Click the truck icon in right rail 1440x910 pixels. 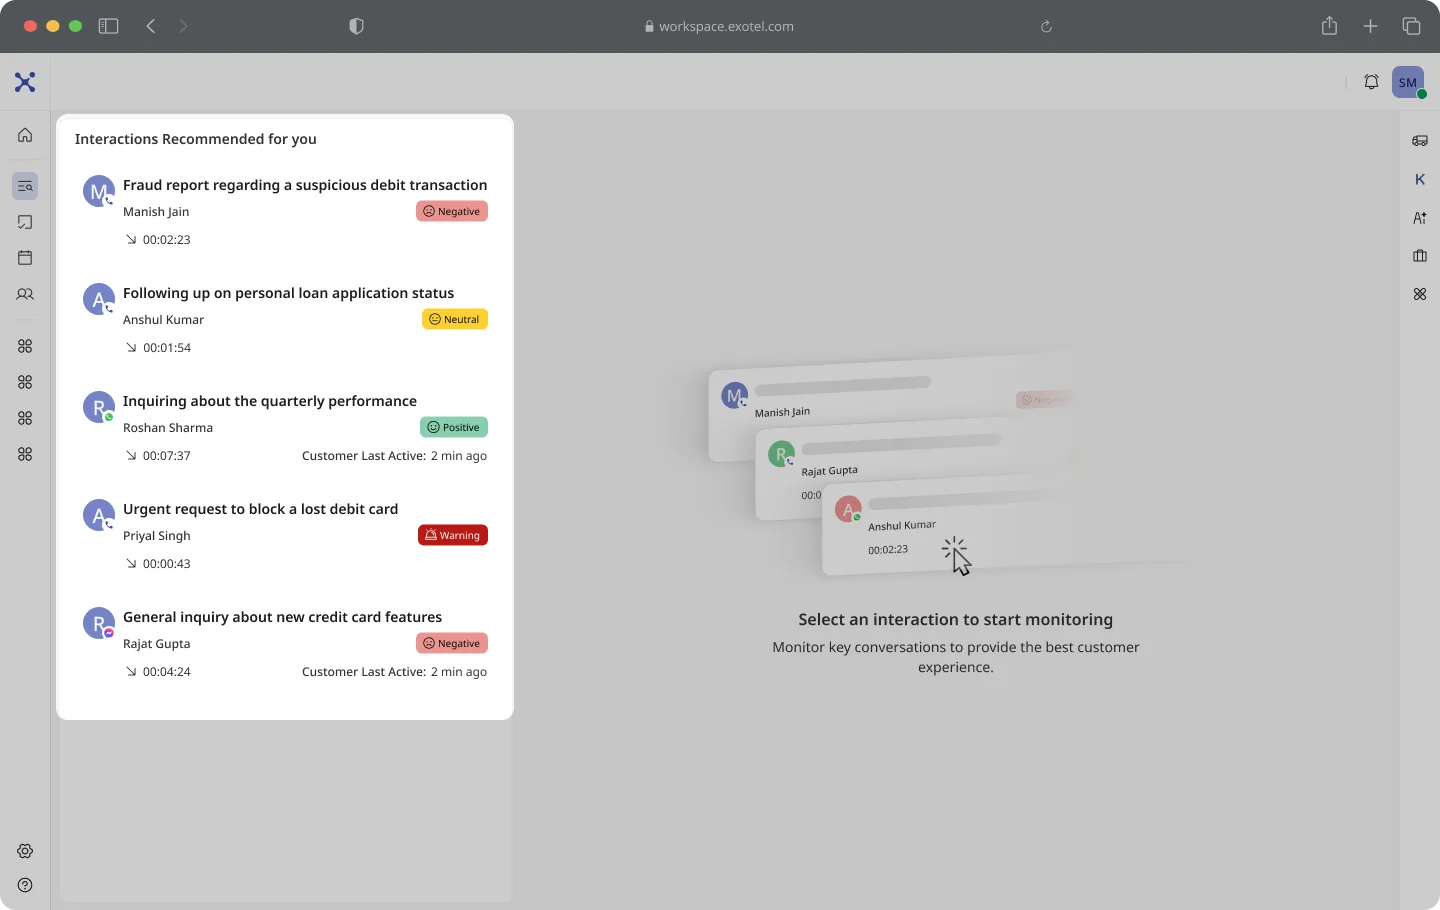pyautogui.click(x=1419, y=141)
